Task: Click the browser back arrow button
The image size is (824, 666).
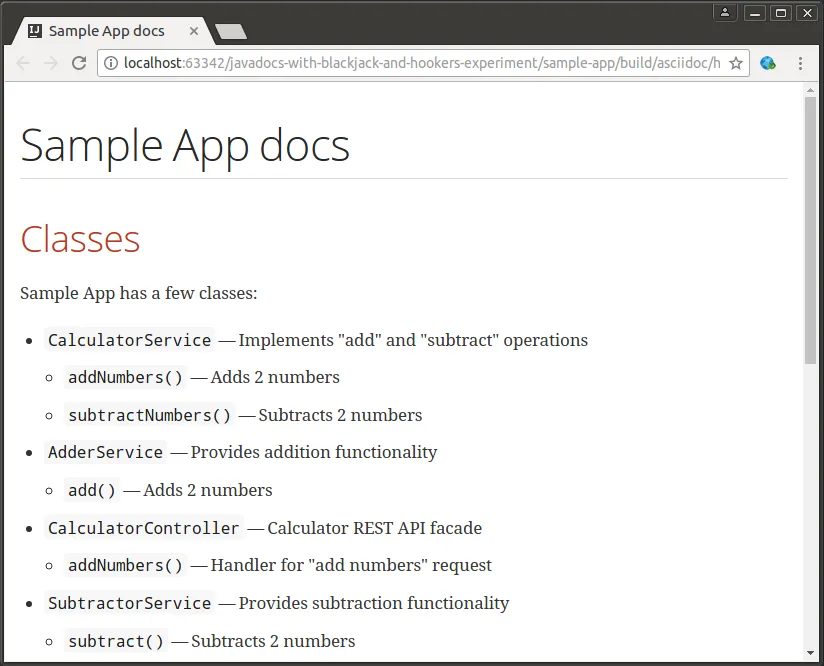Action: (x=23, y=63)
